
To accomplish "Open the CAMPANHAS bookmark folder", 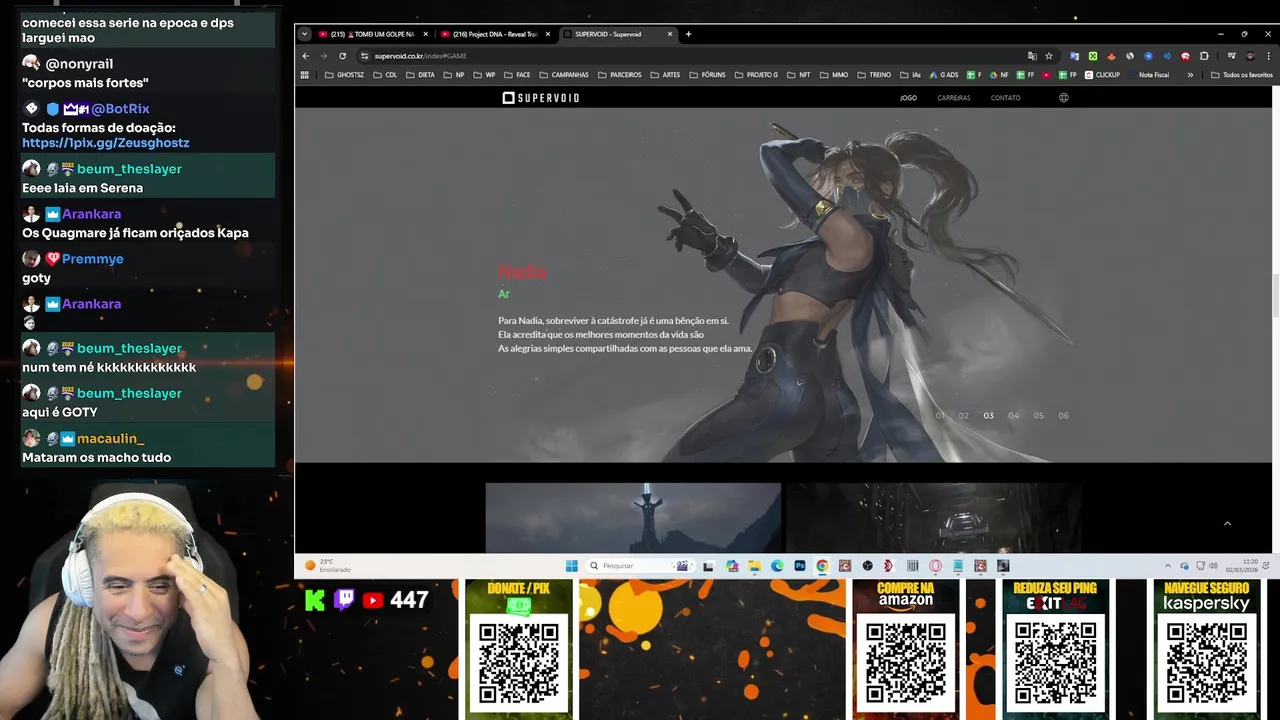I will [564, 75].
